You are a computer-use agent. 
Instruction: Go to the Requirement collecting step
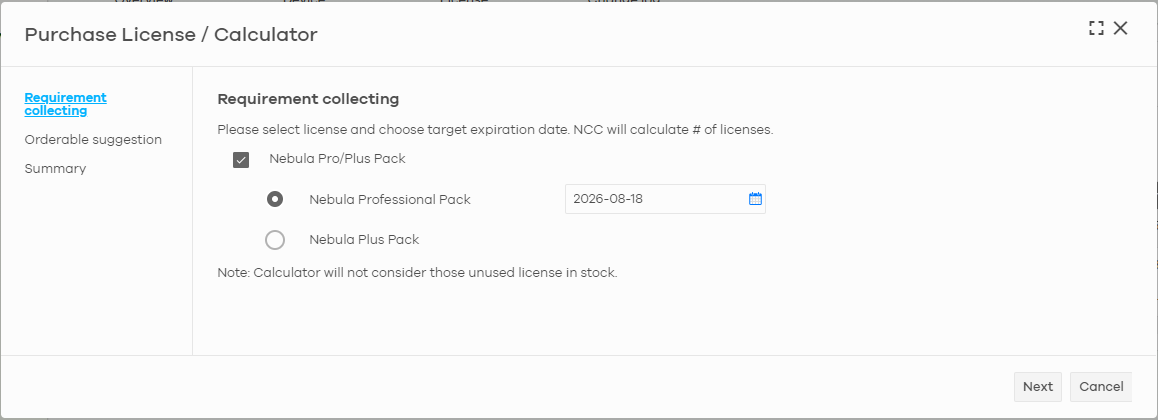tap(66, 104)
